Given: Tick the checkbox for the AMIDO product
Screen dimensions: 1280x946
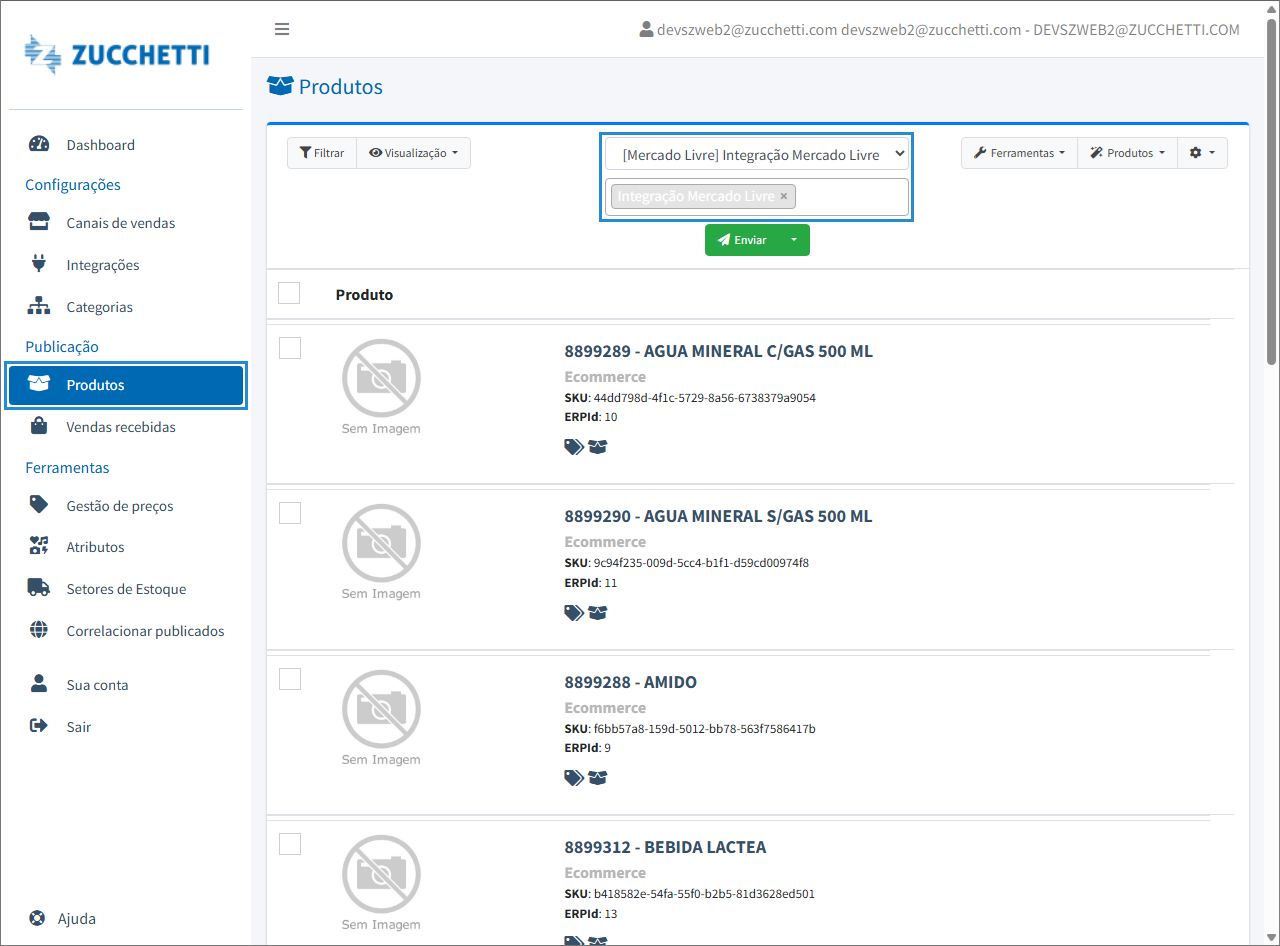Looking at the screenshot, I should [x=289, y=679].
